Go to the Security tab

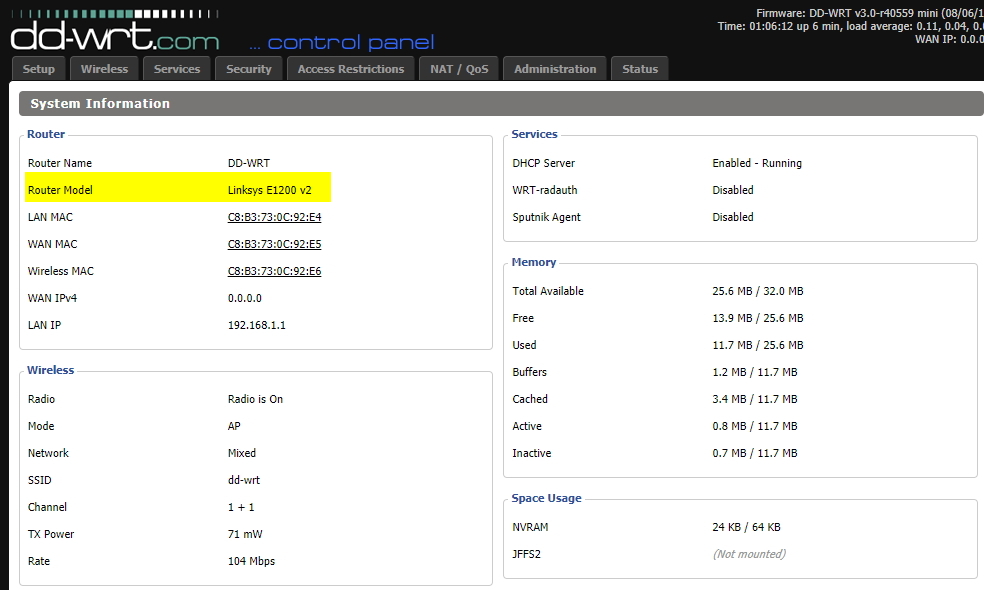[249, 69]
